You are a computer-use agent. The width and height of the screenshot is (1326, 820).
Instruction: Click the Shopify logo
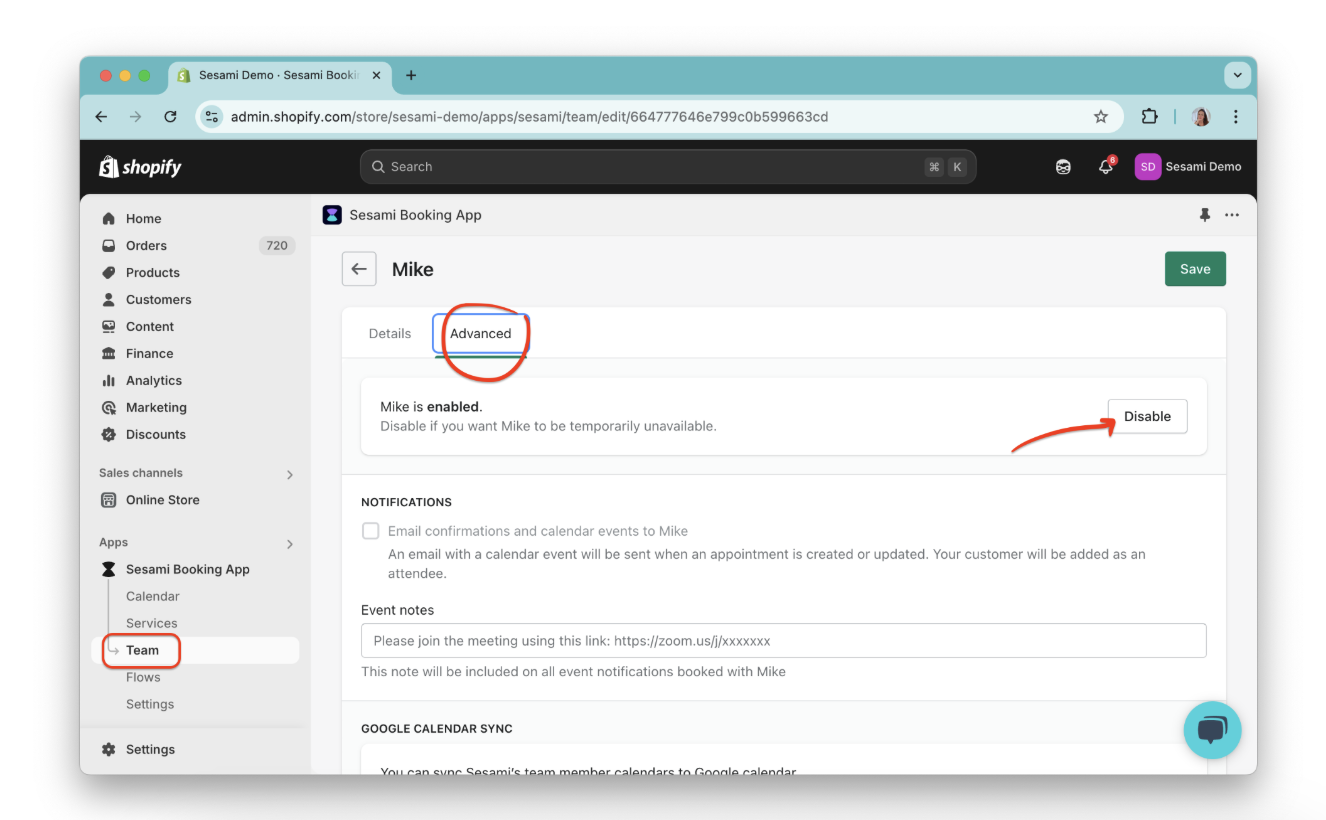click(x=140, y=167)
